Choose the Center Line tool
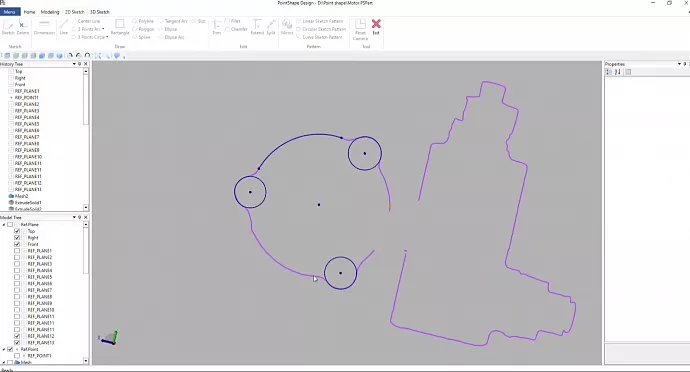The width and height of the screenshot is (690, 372). pos(86,21)
